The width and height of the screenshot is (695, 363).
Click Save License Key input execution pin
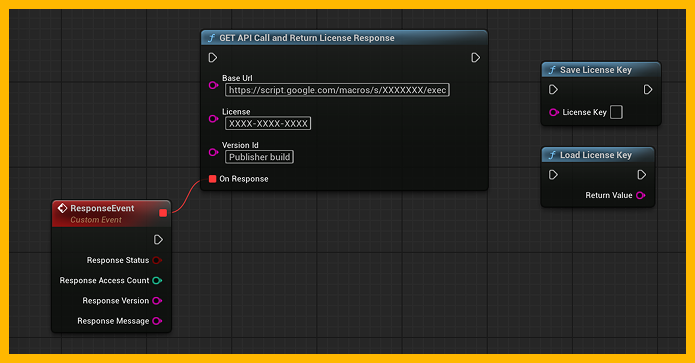click(x=553, y=90)
